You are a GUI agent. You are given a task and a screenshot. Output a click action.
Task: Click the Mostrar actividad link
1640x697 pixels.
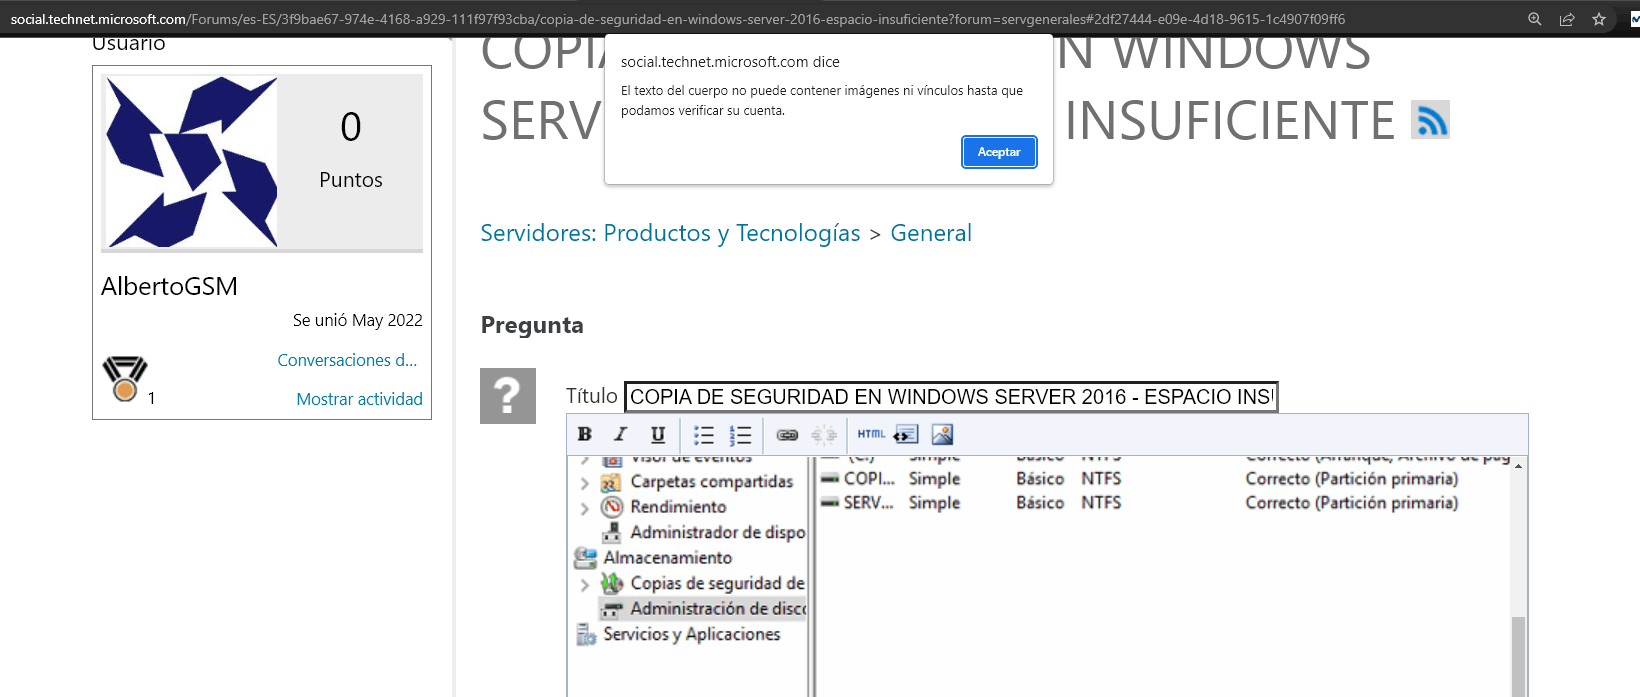[x=359, y=399]
